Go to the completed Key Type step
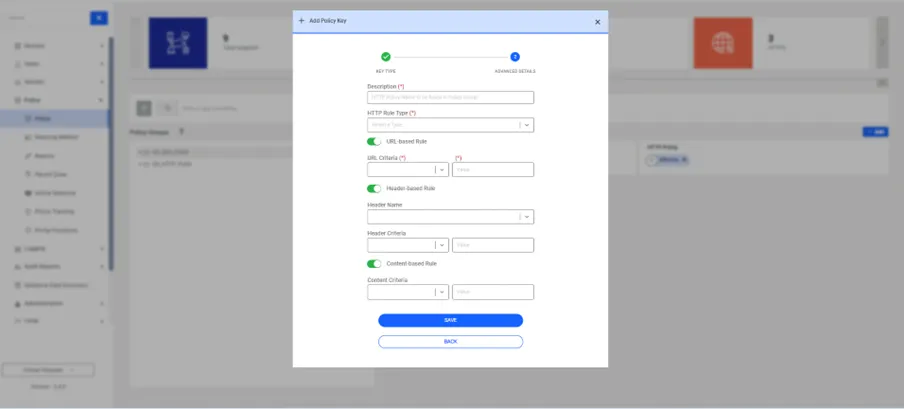904x409 pixels. [x=386, y=57]
